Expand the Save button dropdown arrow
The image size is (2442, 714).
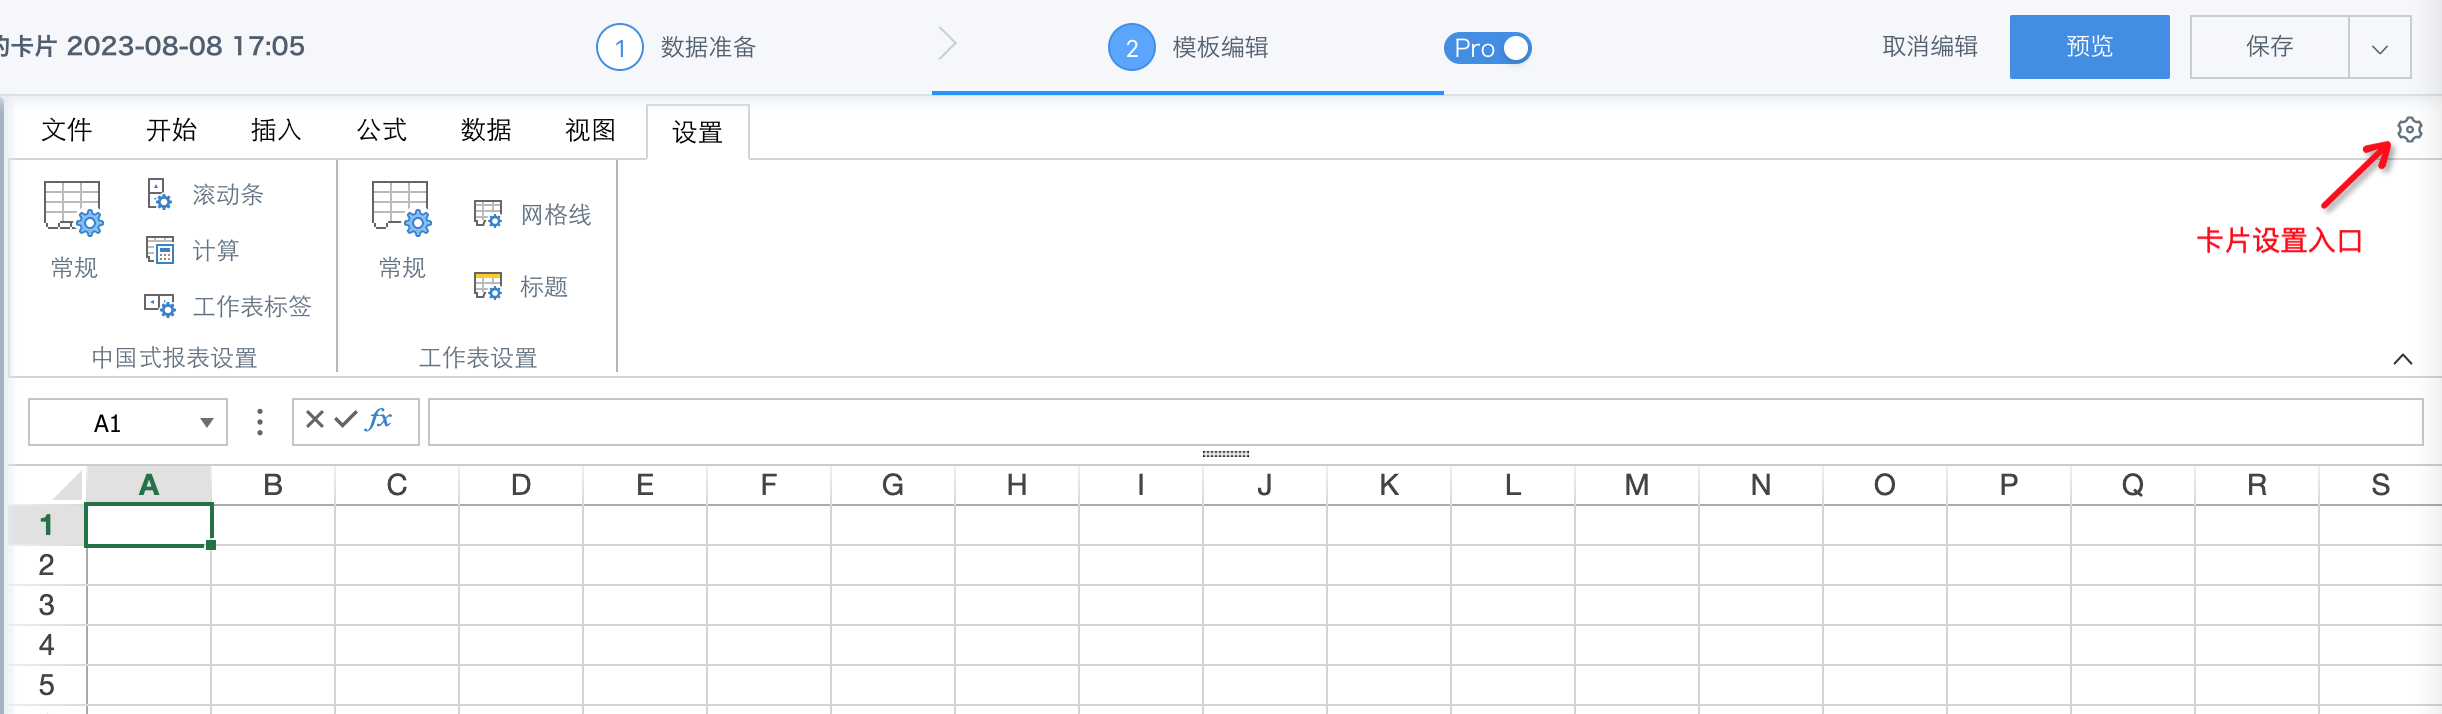(2379, 48)
